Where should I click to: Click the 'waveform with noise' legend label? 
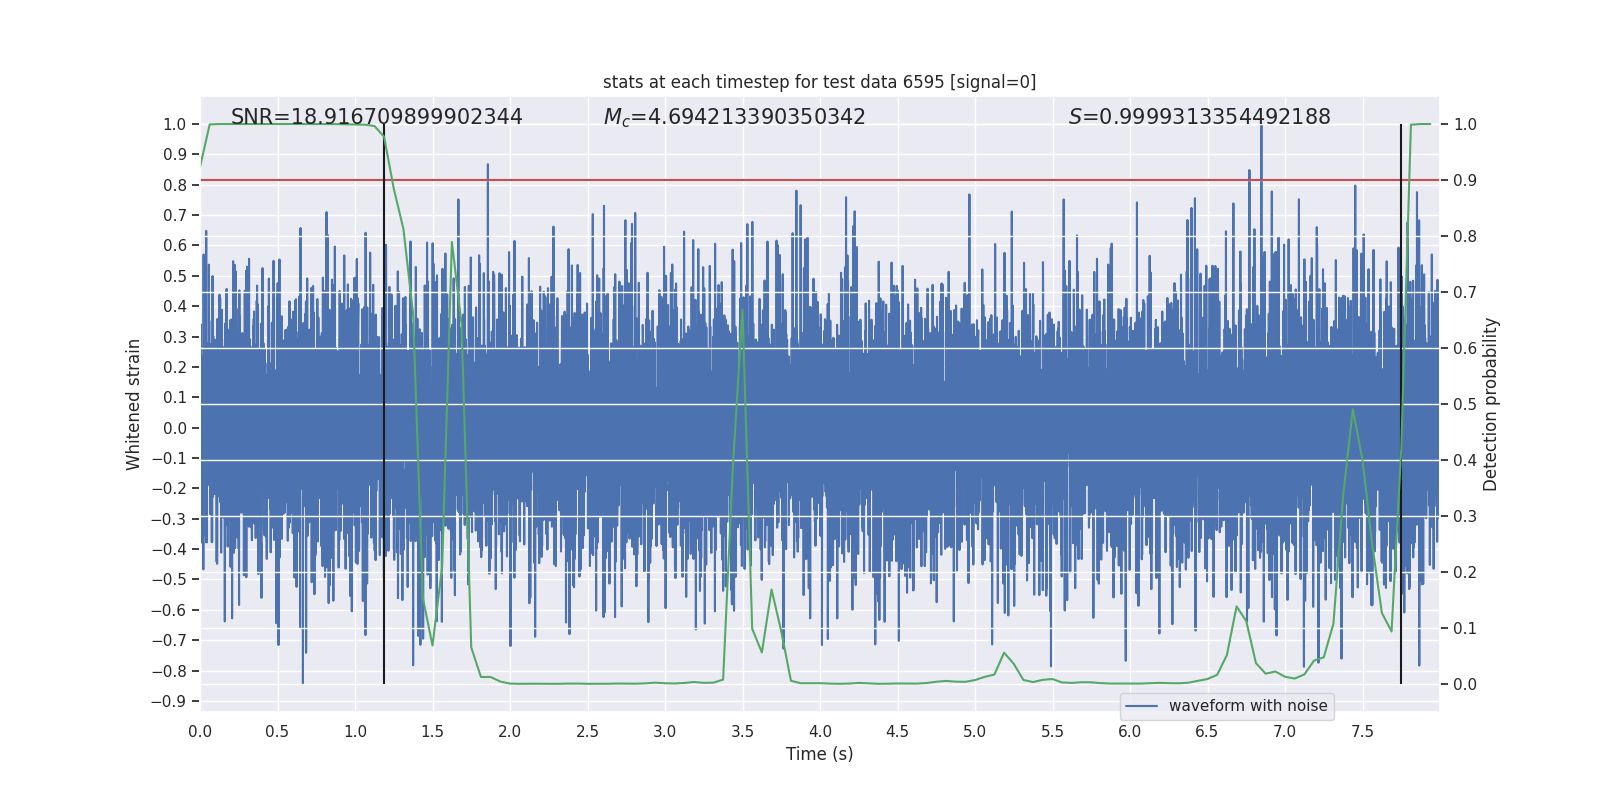(x=1248, y=706)
